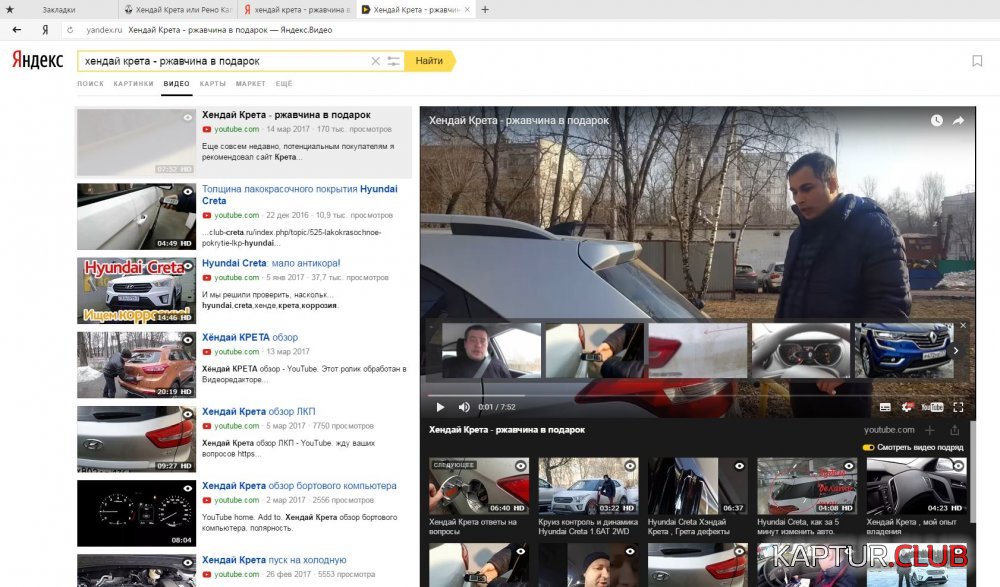
Task: Expand the ЕЩЁ more services menu
Action: coord(284,84)
